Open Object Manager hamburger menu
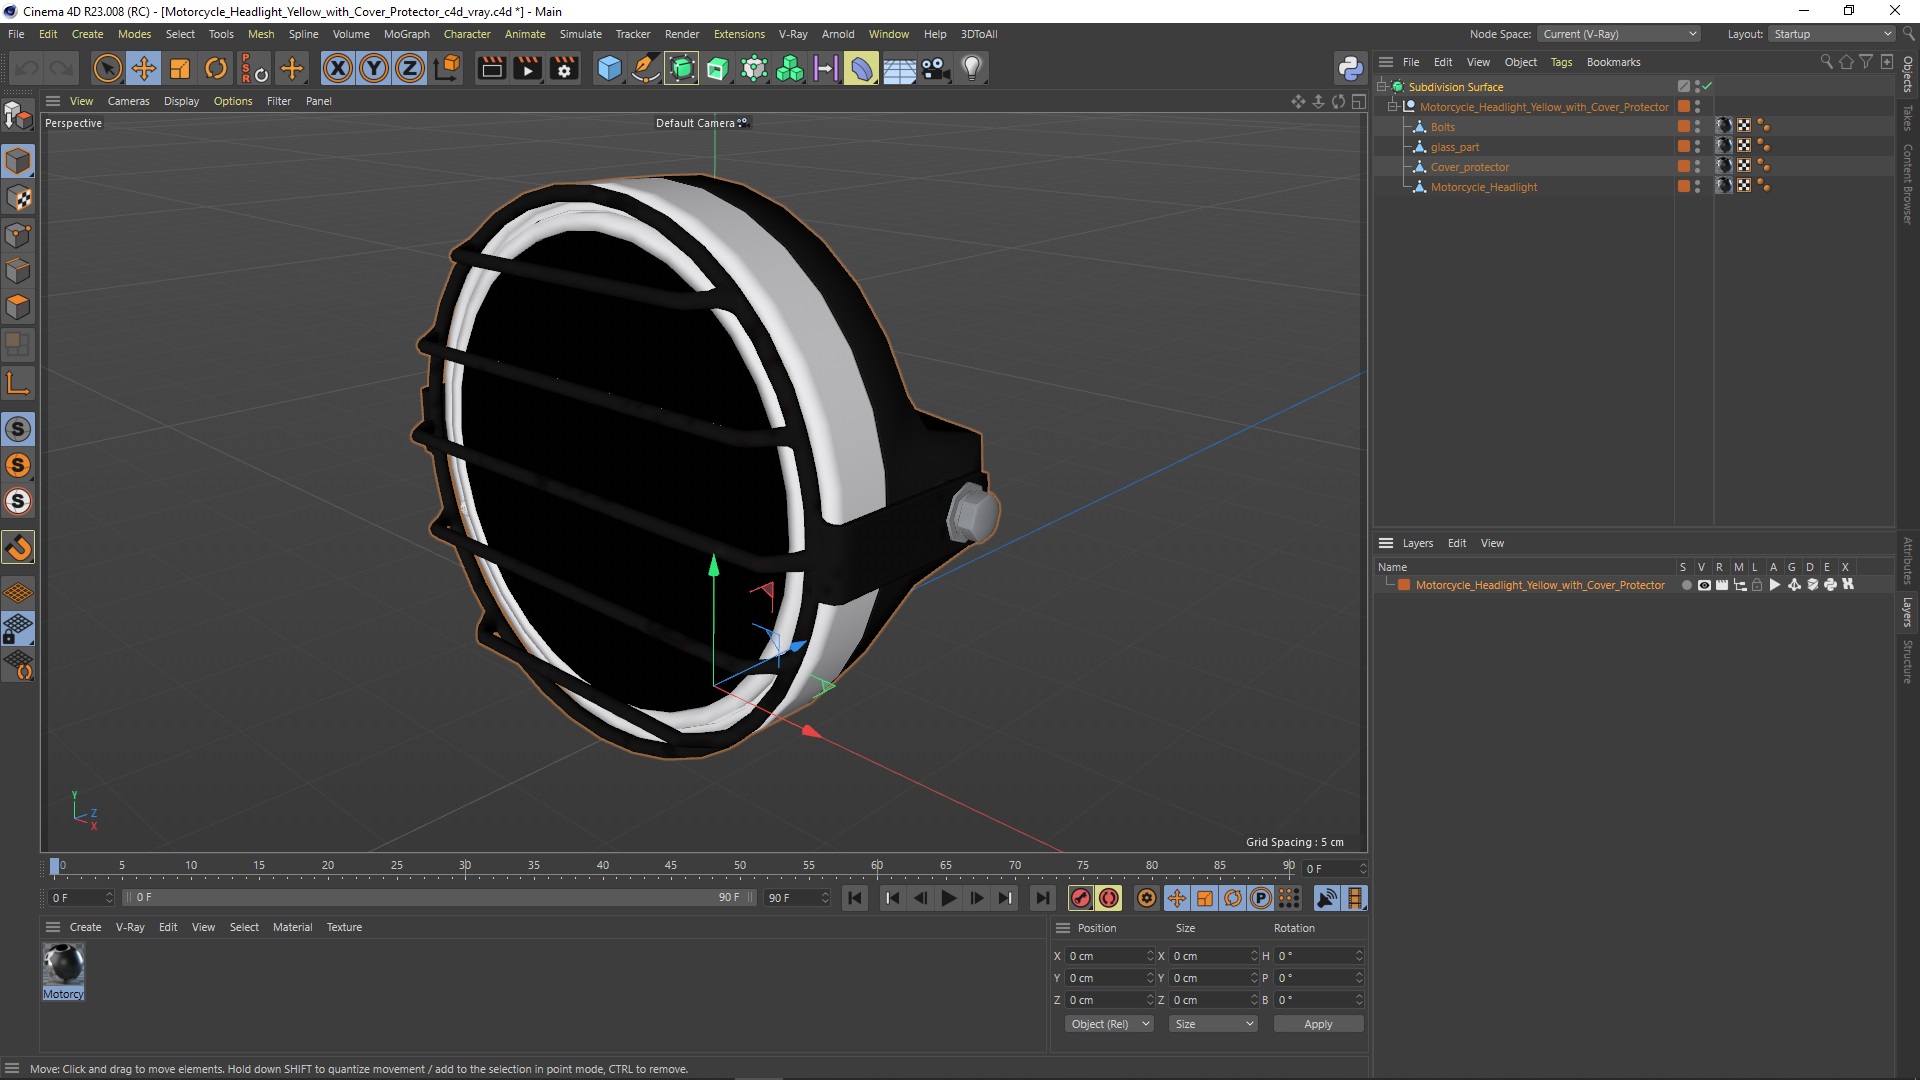Screen dimensions: 1920x1080 [1386, 62]
